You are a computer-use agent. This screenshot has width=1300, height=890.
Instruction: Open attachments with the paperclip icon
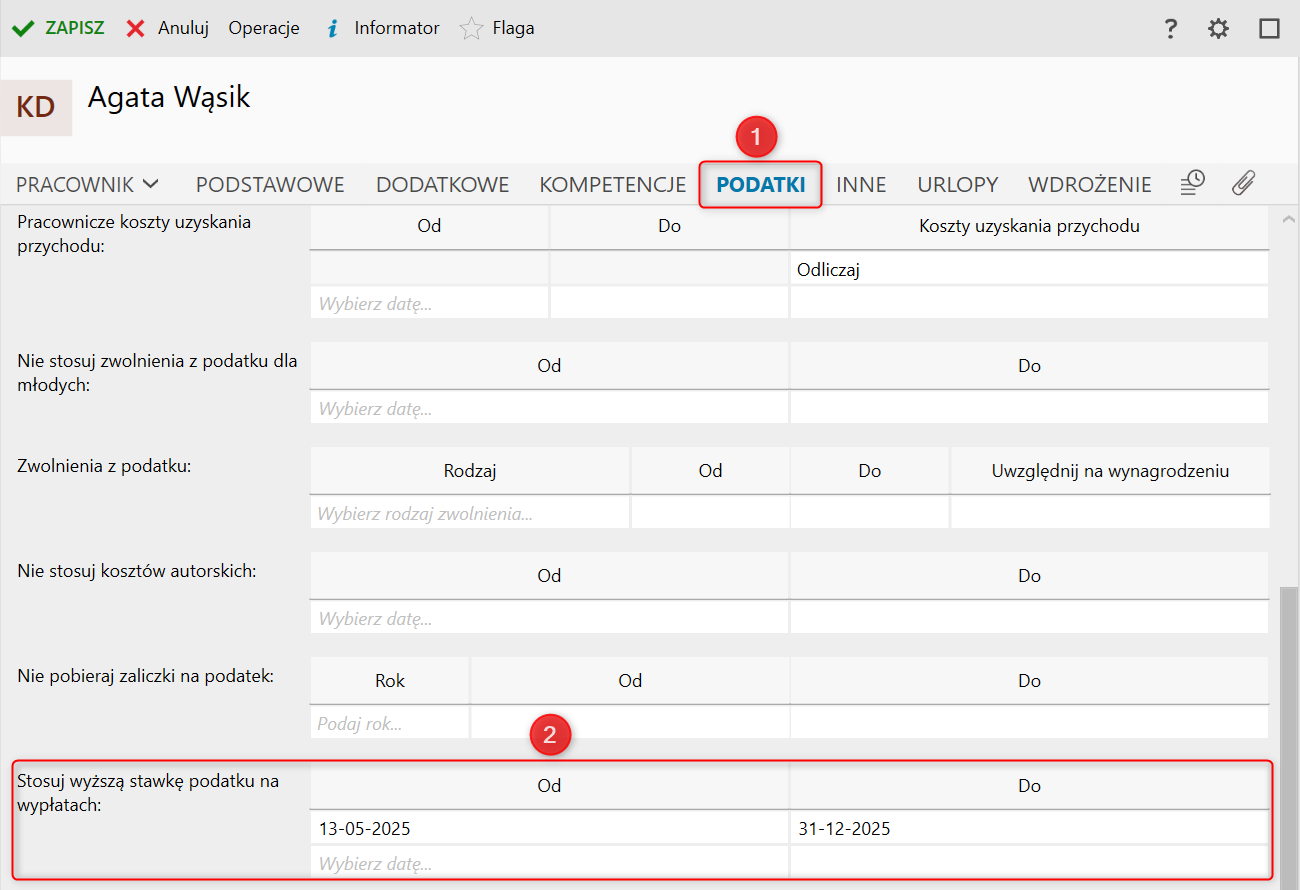tap(1243, 183)
